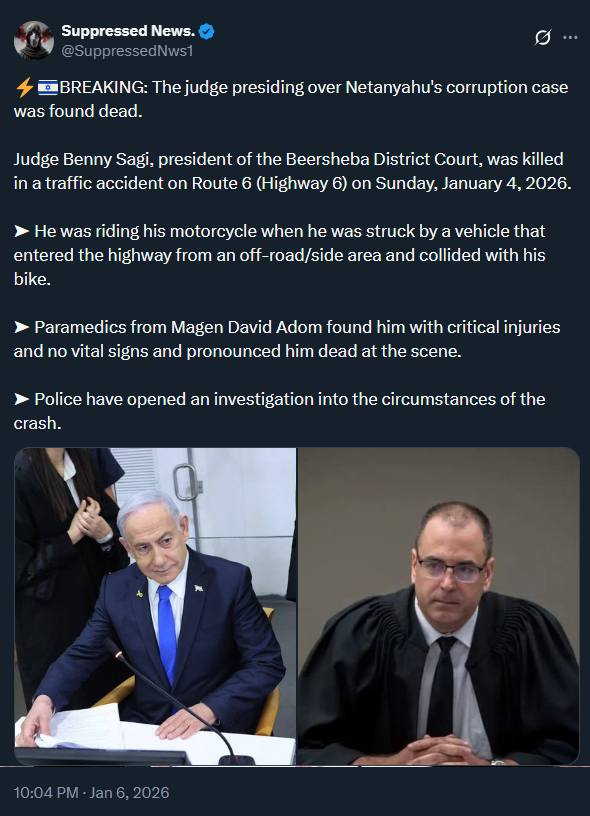Image resolution: width=590 pixels, height=816 pixels.
Task: Click the Israel flag emoji
Action: (48, 87)
